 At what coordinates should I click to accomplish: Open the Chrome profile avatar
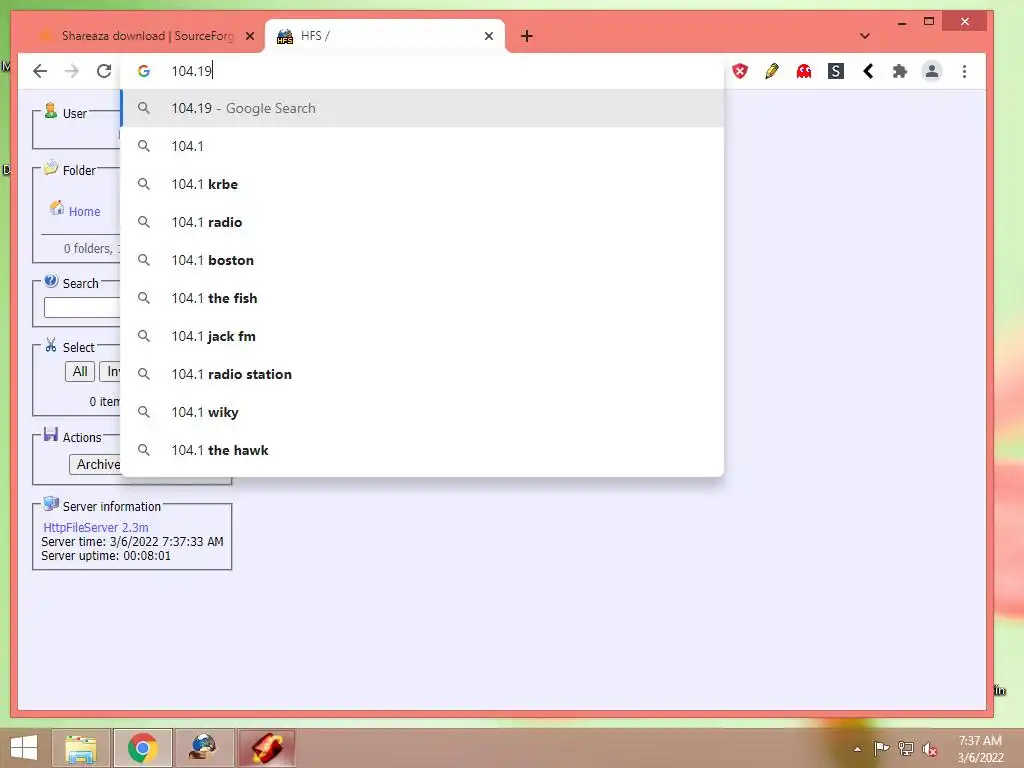[932, 71]
